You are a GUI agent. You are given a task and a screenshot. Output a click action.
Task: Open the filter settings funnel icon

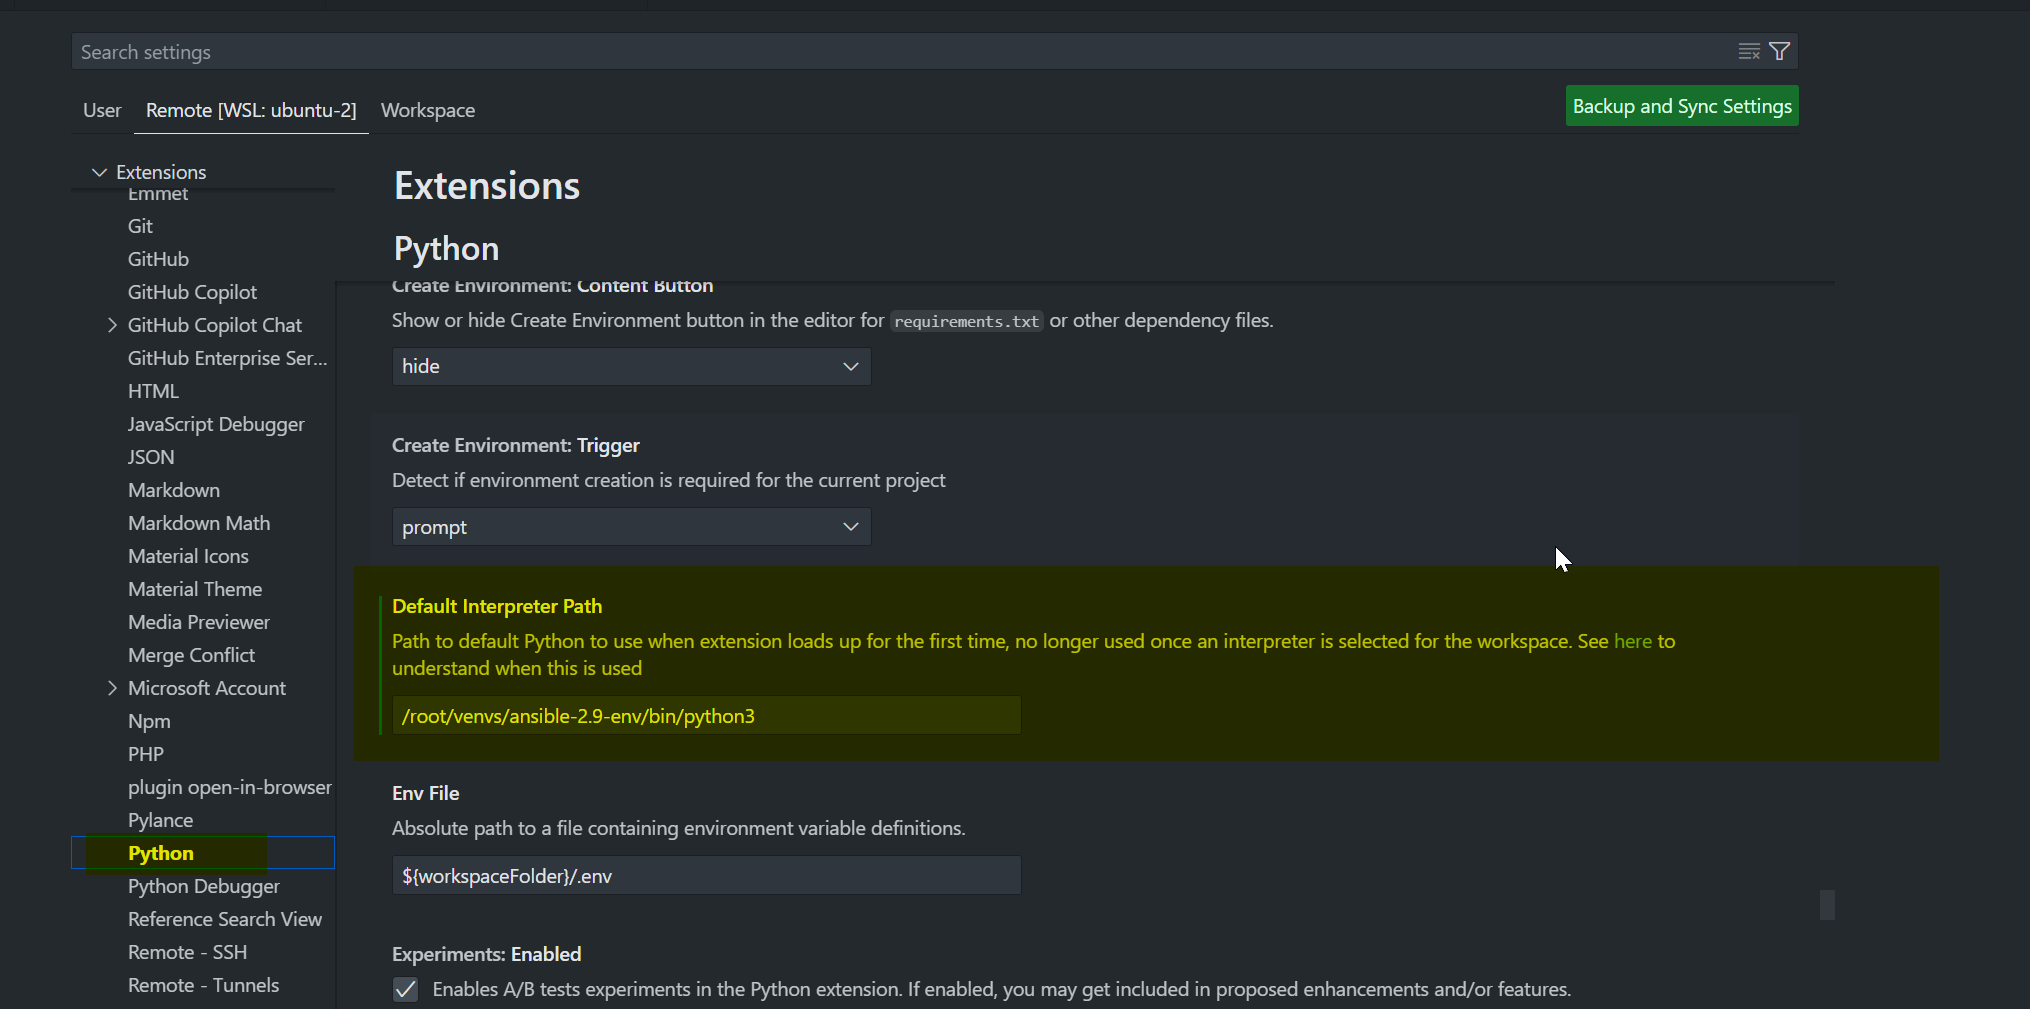(x=1780, y=52)
